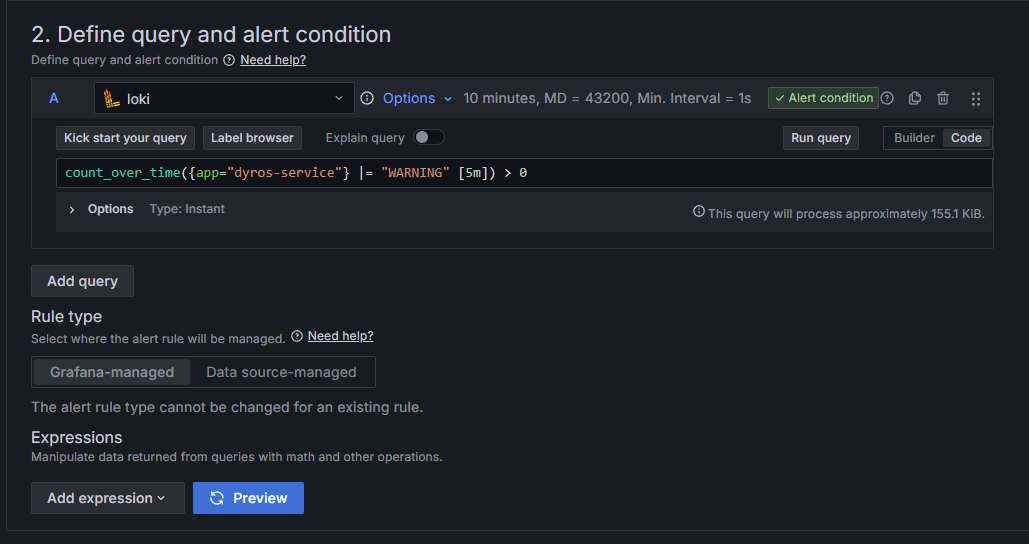
Task: Open the Add expression dropdown menu
Action: tap(107, 498)
